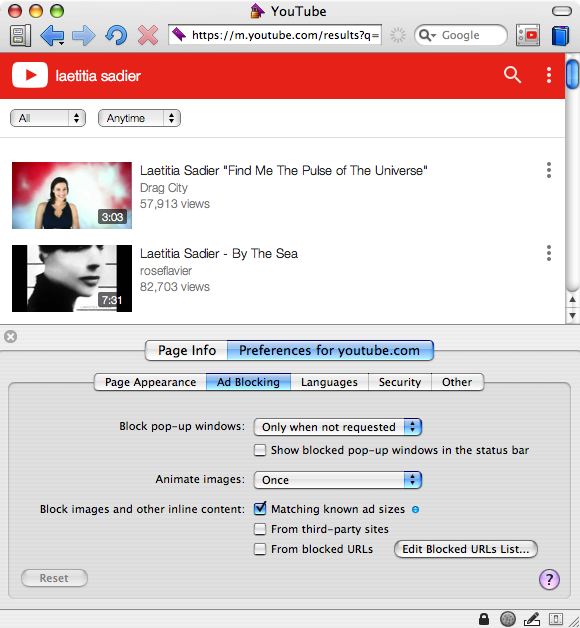The height and width of the screenshot is (628, 580).
Task: Click the blue vertical scrollbar thumb
Action: [x=572, y=74]
